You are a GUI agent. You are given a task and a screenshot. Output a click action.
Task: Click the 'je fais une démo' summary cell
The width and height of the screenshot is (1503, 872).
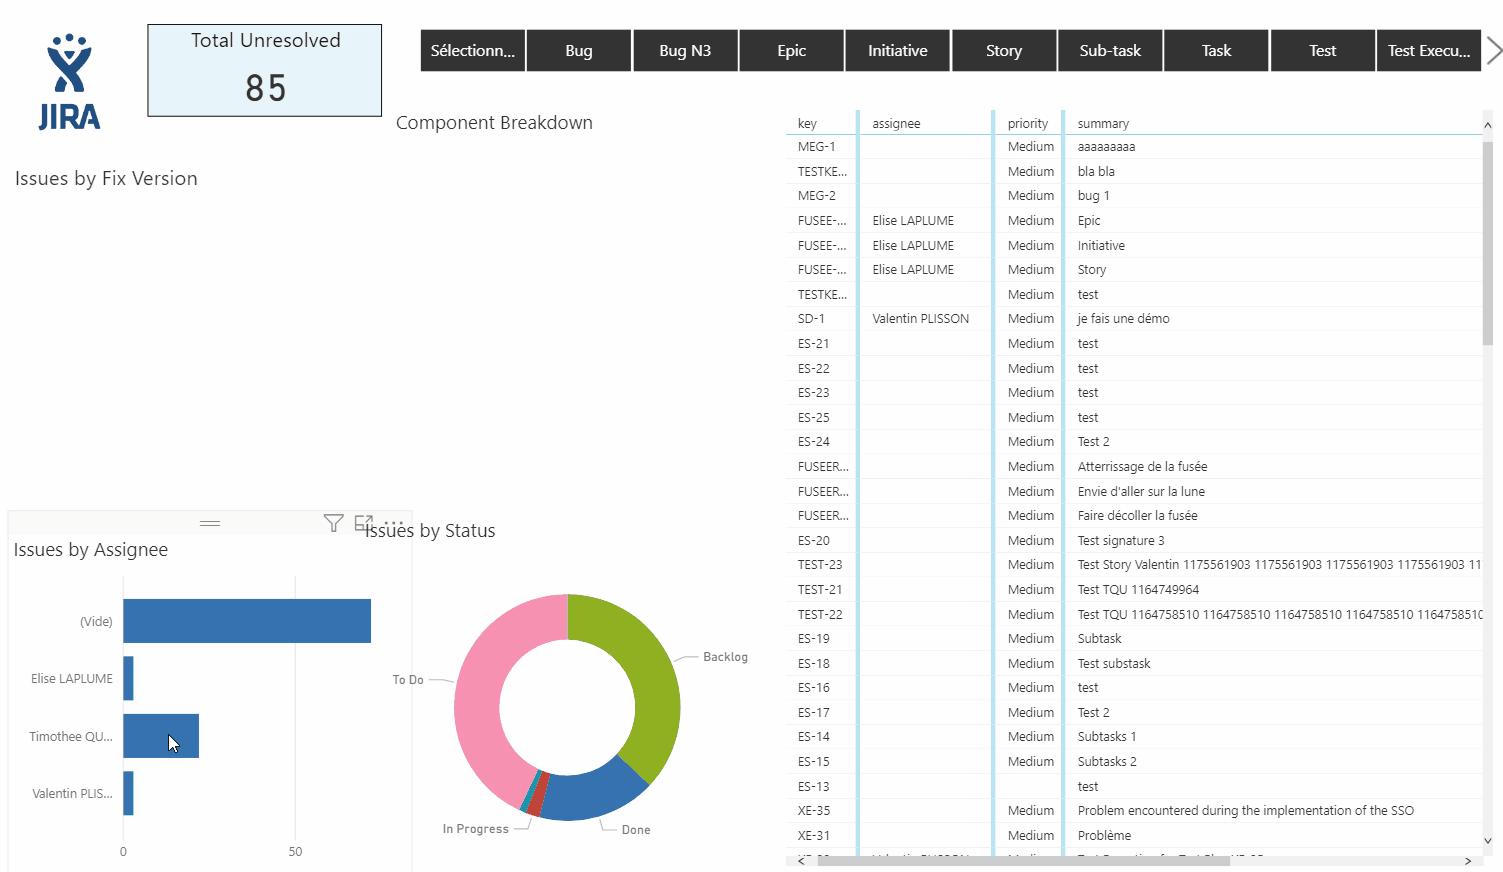pos(1124,319)
